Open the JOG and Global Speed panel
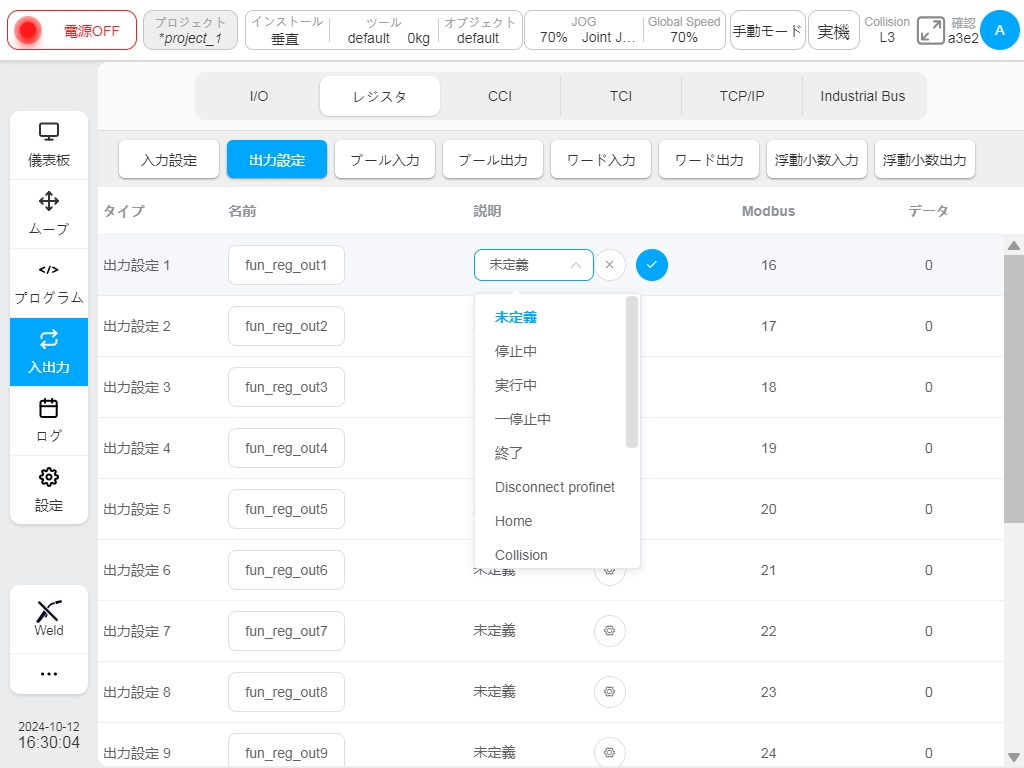Image resolution: width=1024 pixels, height=768 pixels. click(624, 30)
